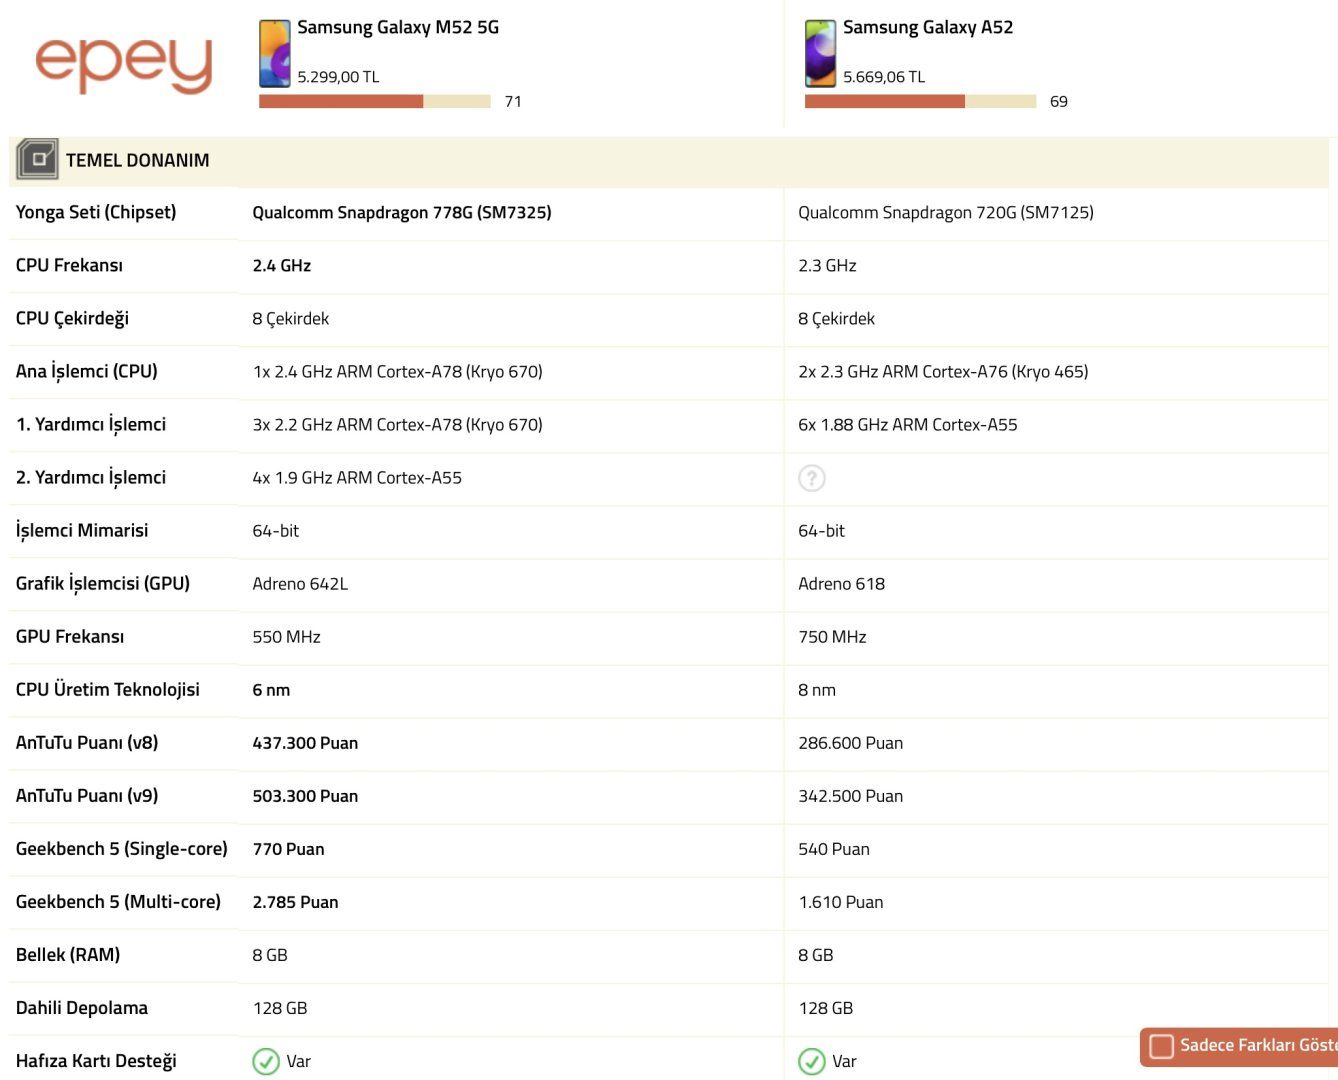Open the Samsung Galaxy M52 5G product link
This screenshot has width=1338, height=1080.
[x=398, y=27]
